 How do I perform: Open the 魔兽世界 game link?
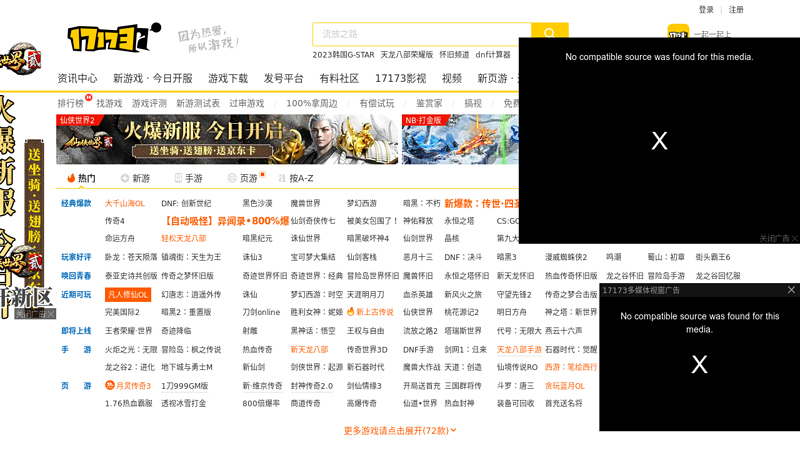(306, 203)
